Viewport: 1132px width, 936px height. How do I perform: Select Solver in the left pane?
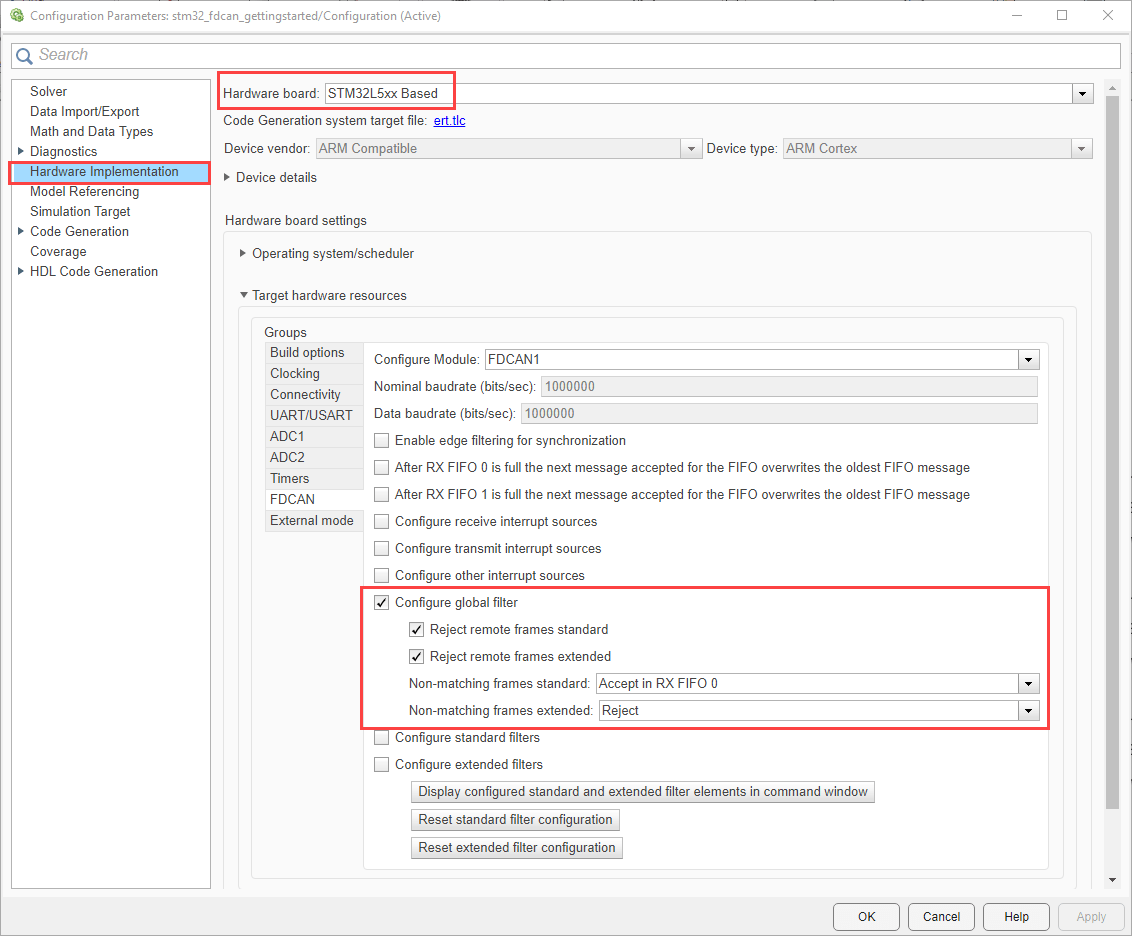coord(48,92)
